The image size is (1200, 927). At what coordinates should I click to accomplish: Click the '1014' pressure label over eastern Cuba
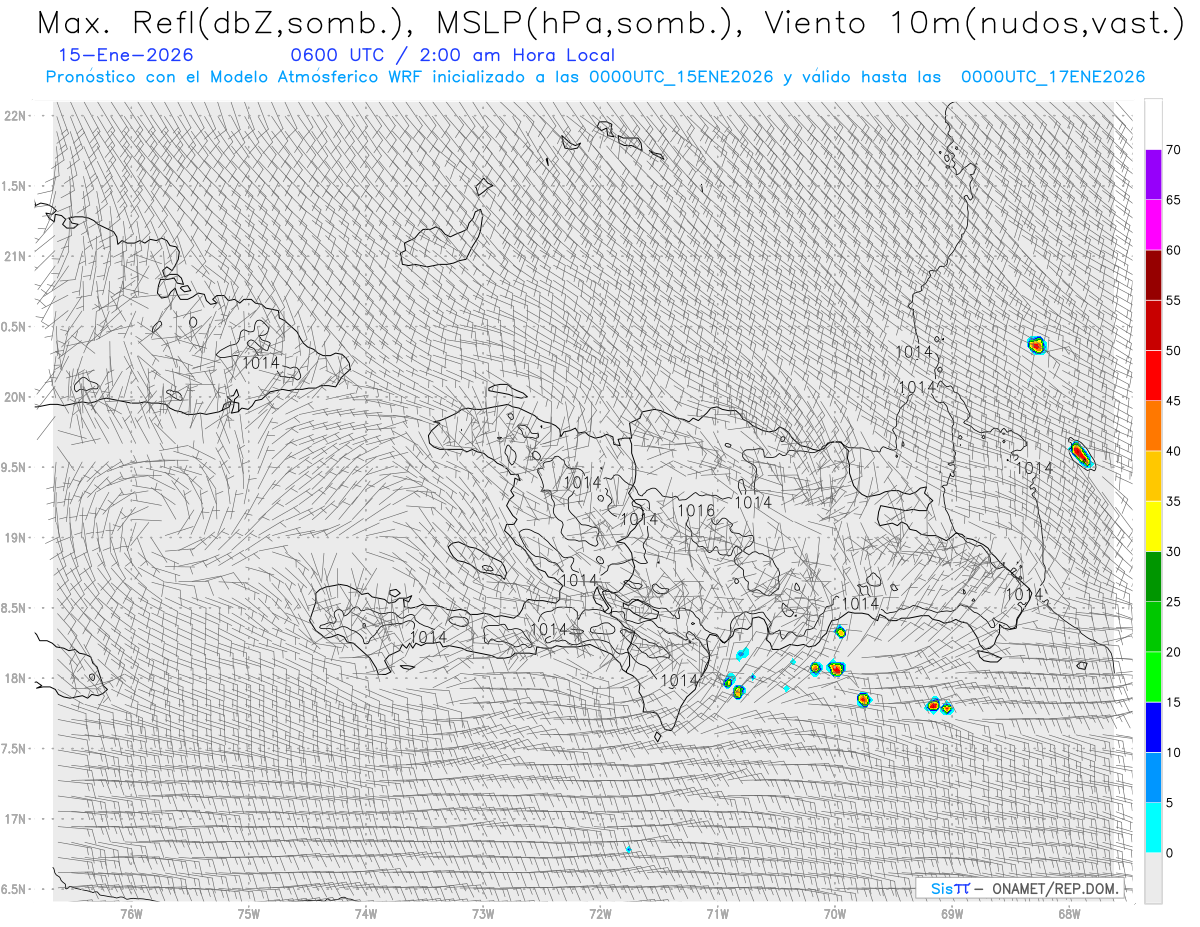click(261, 363)
